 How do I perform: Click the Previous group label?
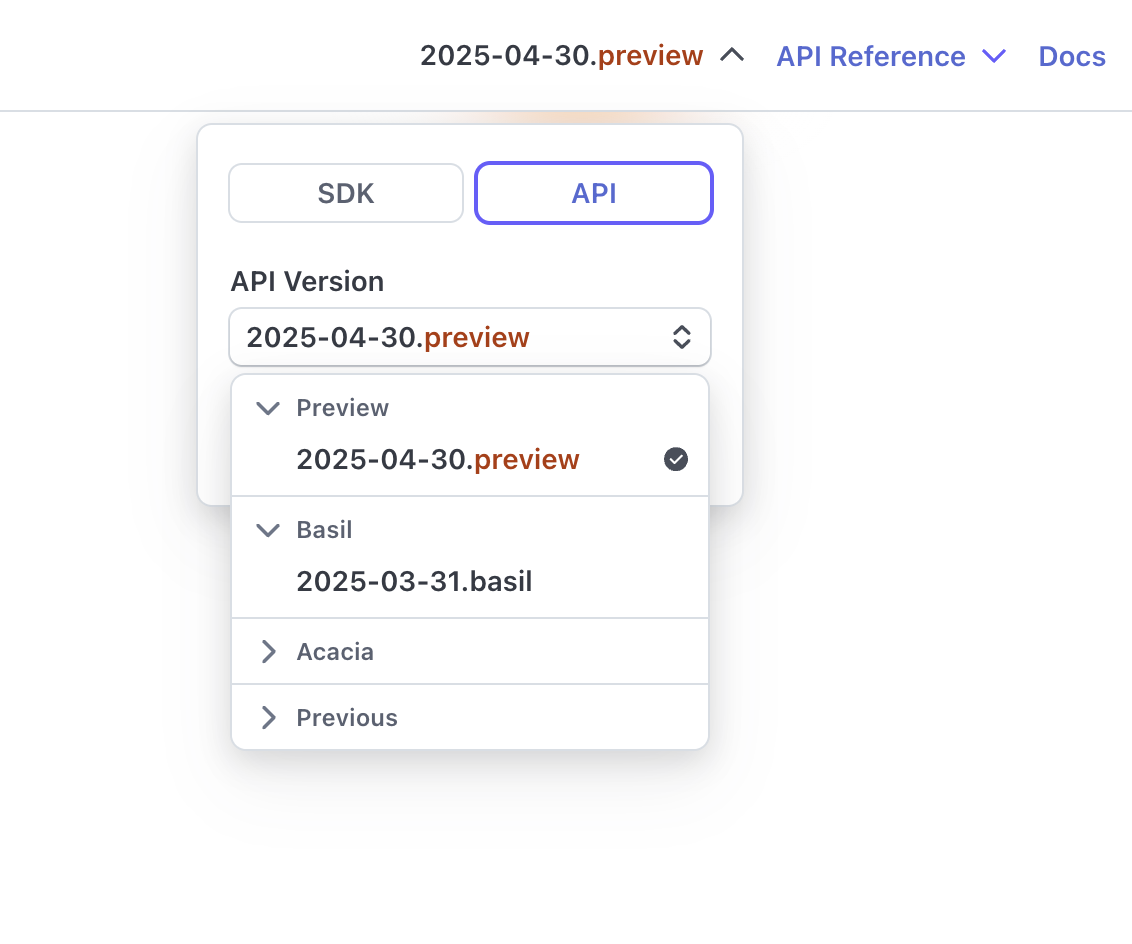(347, 718)
